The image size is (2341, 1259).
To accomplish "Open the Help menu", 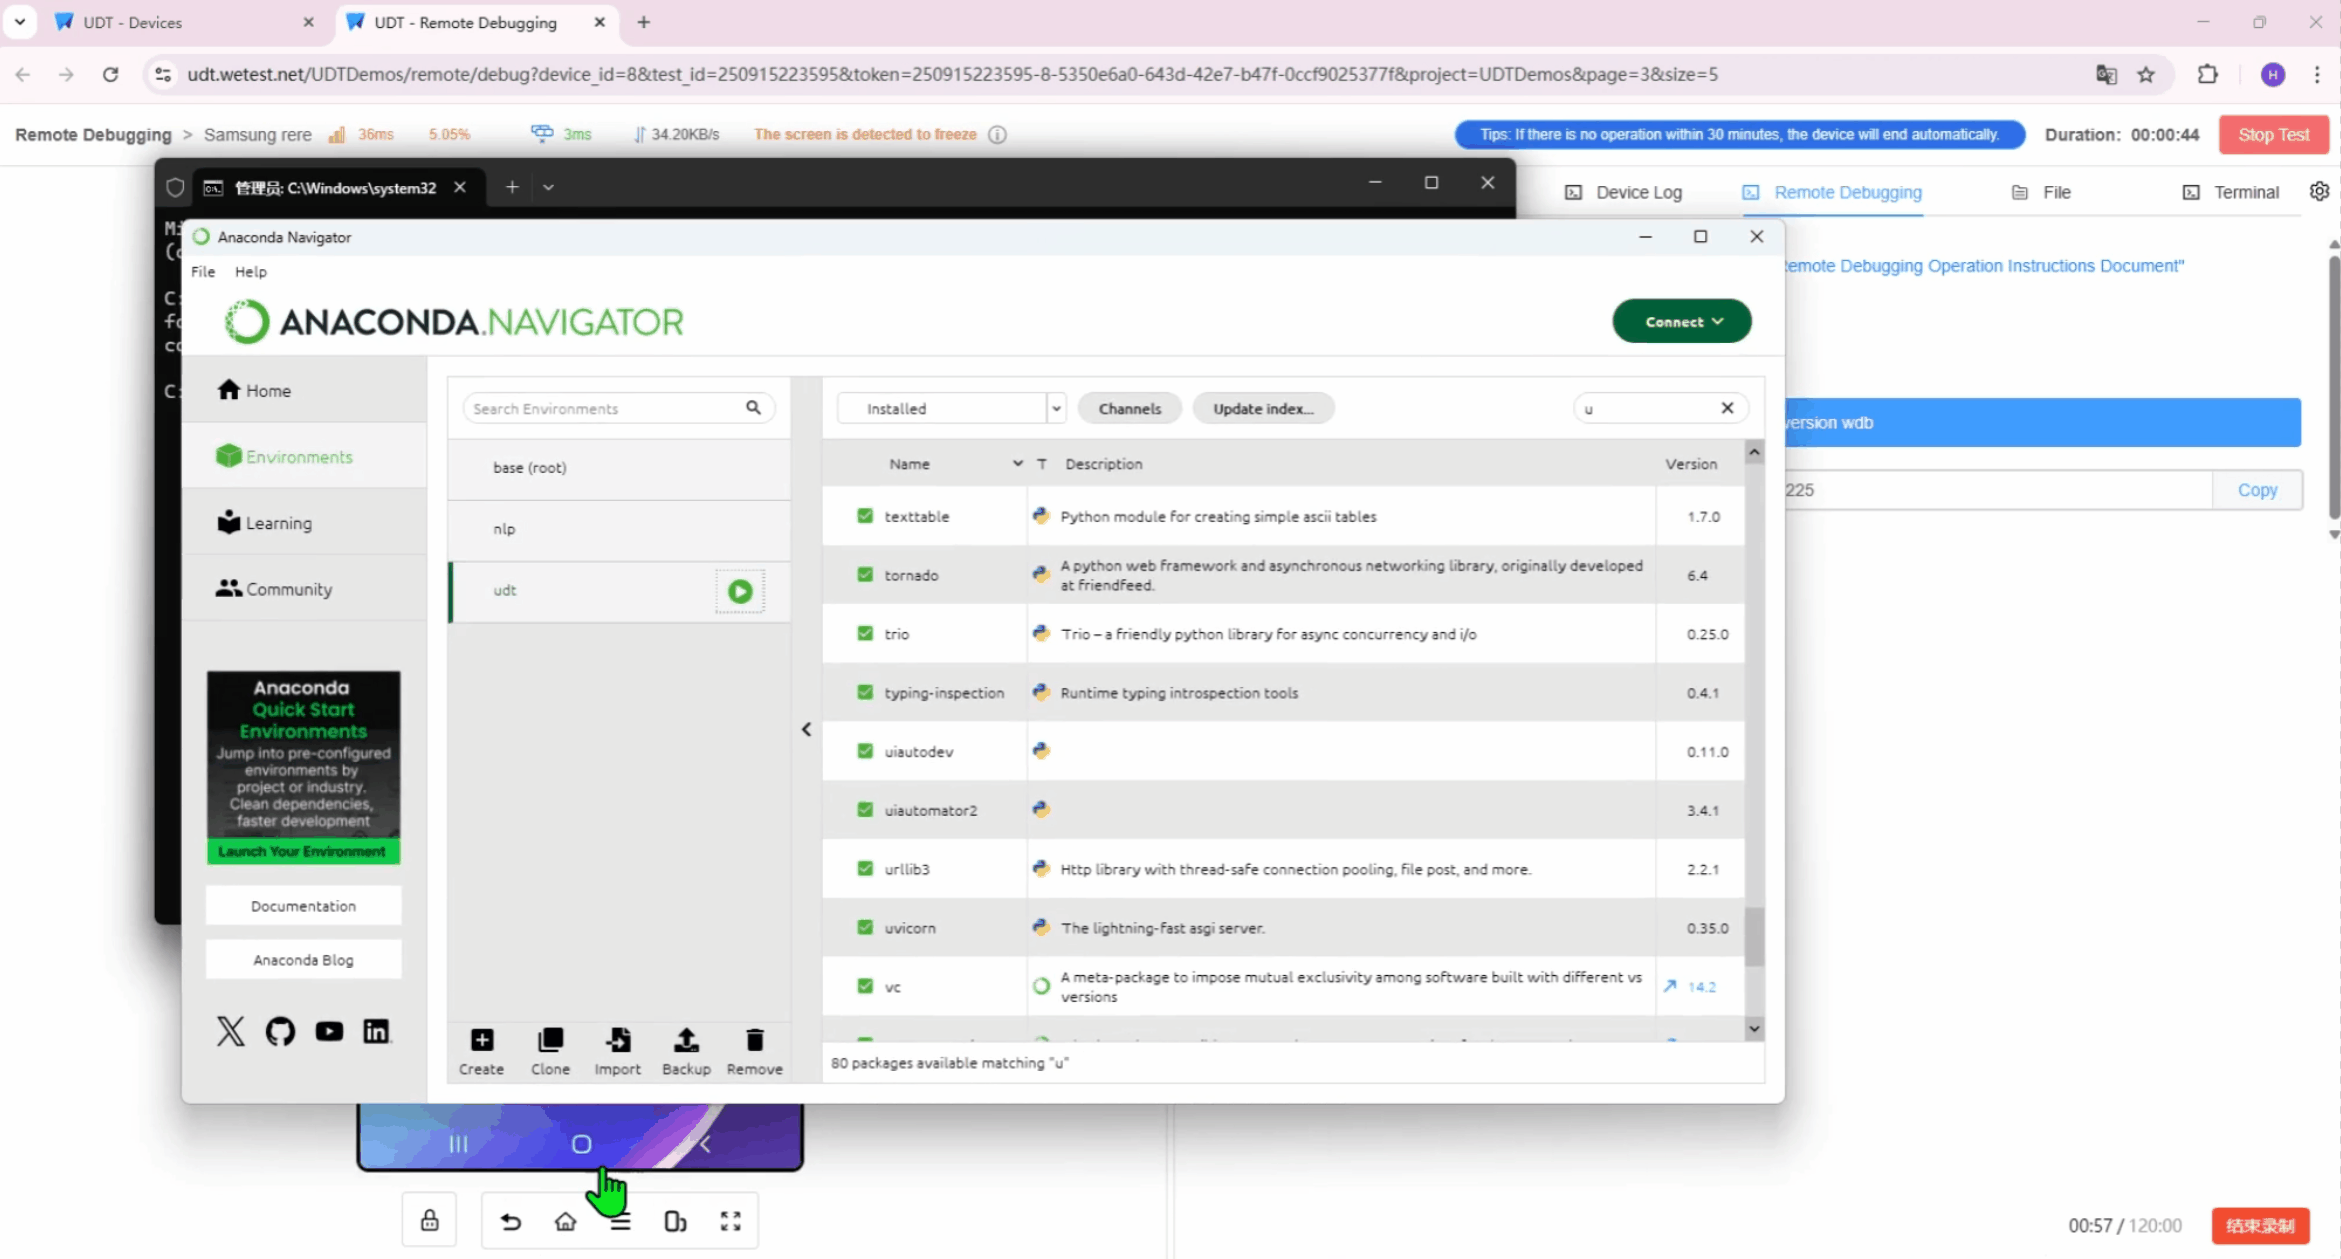I will (x=250, y=272).
